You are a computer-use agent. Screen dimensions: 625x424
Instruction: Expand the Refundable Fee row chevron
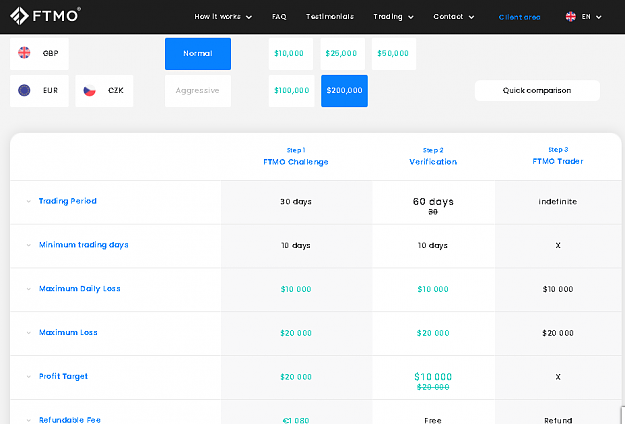point(29,420)
